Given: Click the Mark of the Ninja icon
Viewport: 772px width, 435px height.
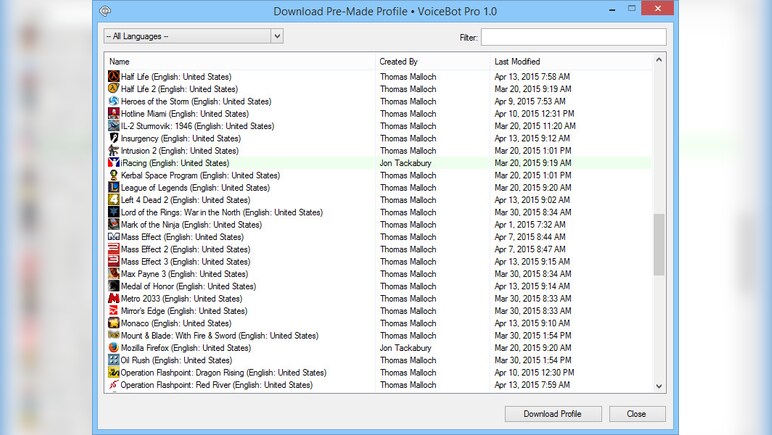Looking at the screenshot, I should pos(114,224).
